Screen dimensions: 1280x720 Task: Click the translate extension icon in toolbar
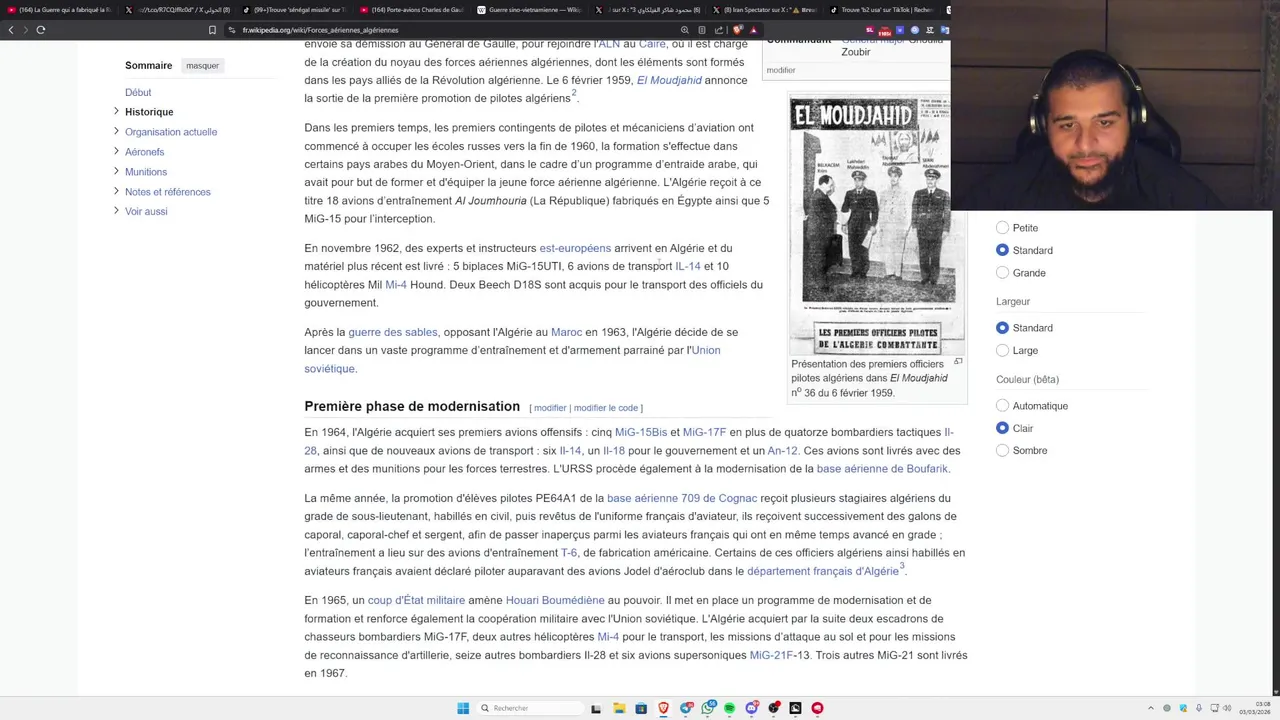(944, 30)
